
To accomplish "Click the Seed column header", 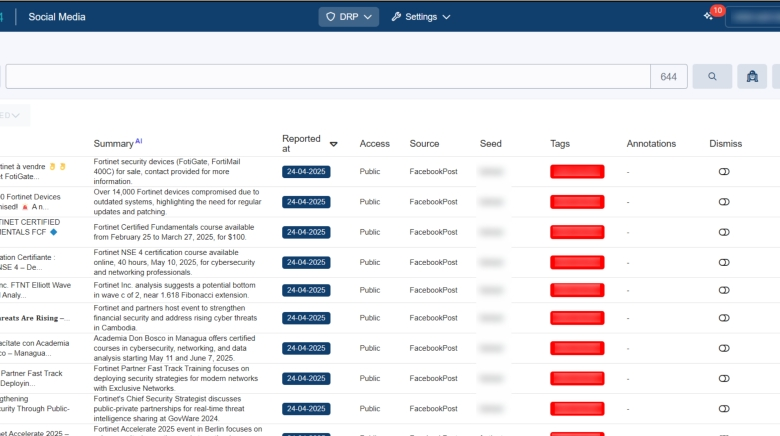I will tap(490, 144).
